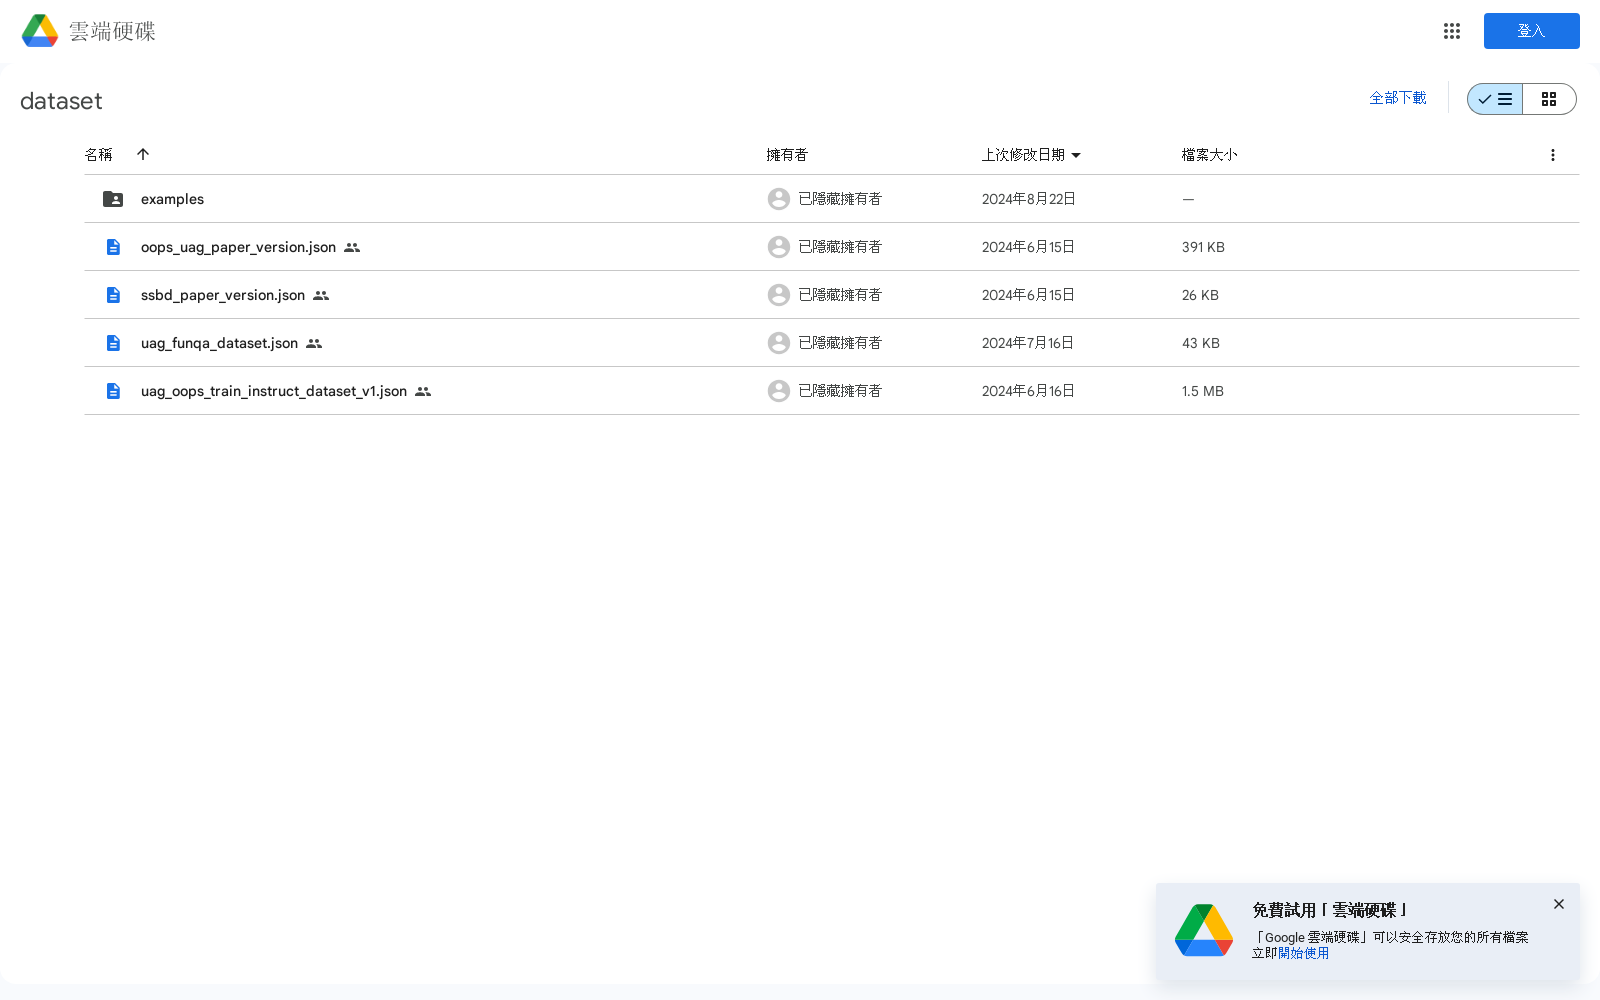Click the 26 KB size cell
This screenshot has height=1000, width=1600.
tap(1200, 295)
